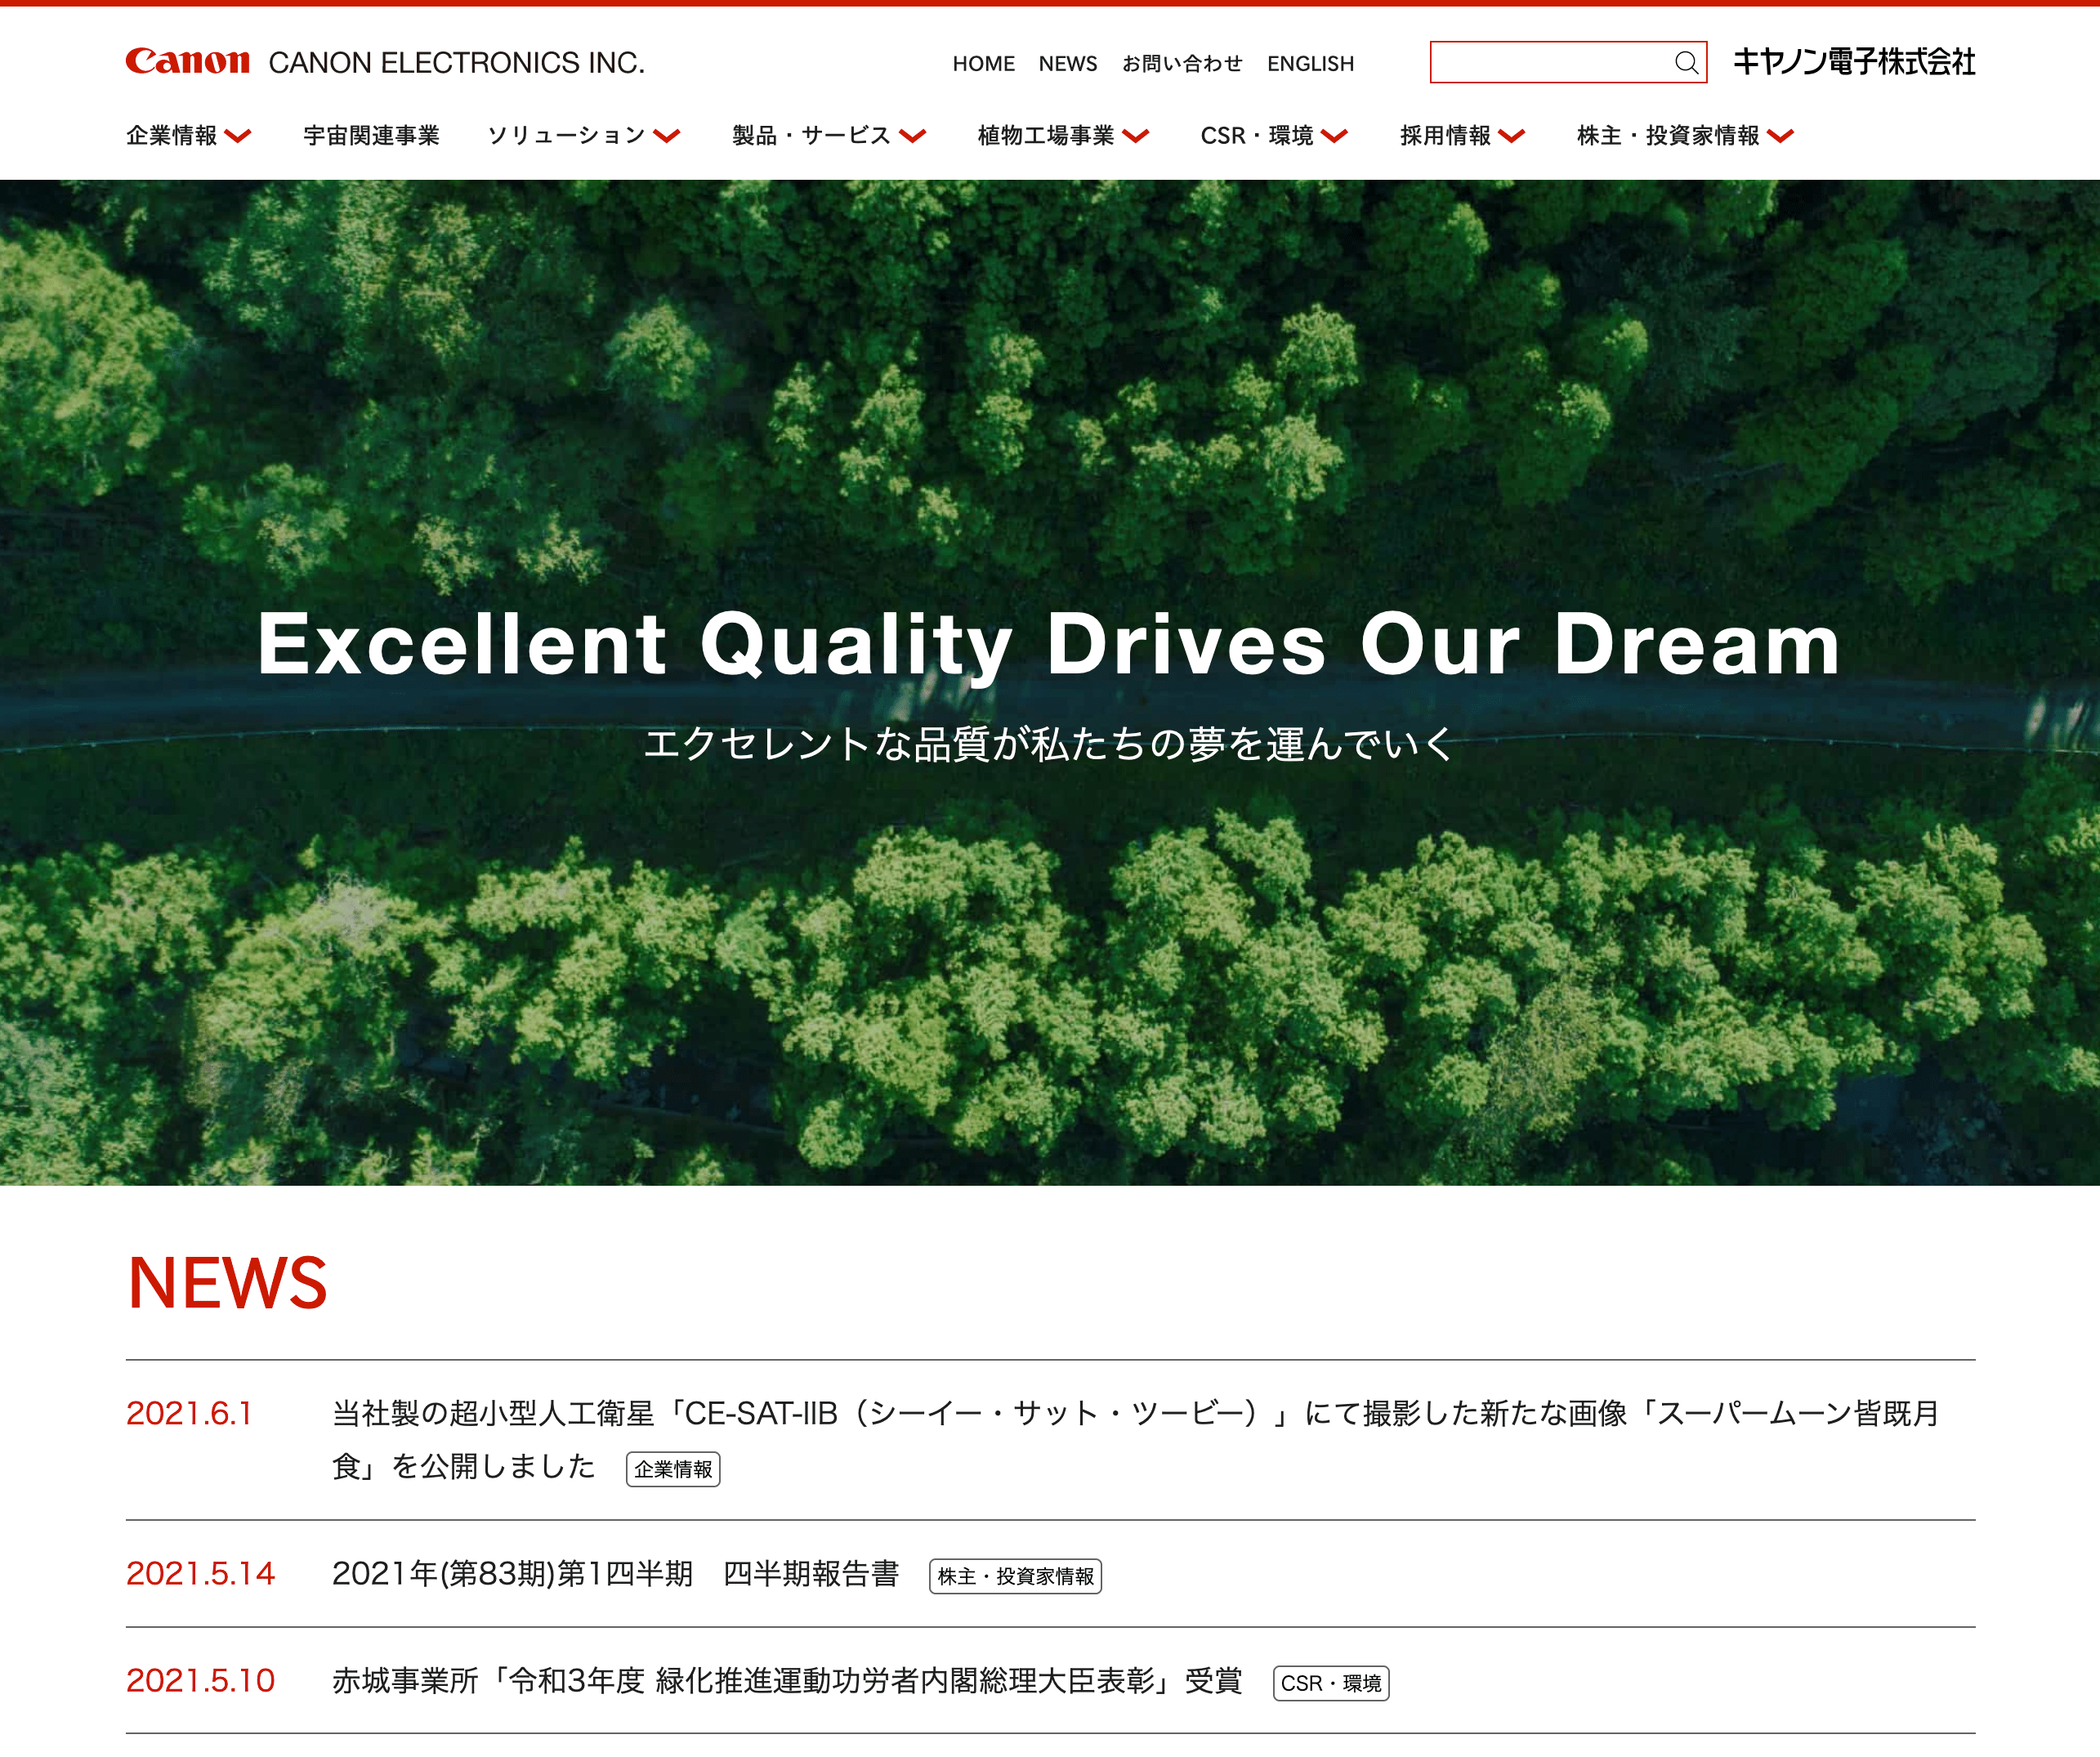Open the 株主・投資家情報 menu
The height and width of the screenshot is (1757, 2100).
click(x=1668, y=136)
